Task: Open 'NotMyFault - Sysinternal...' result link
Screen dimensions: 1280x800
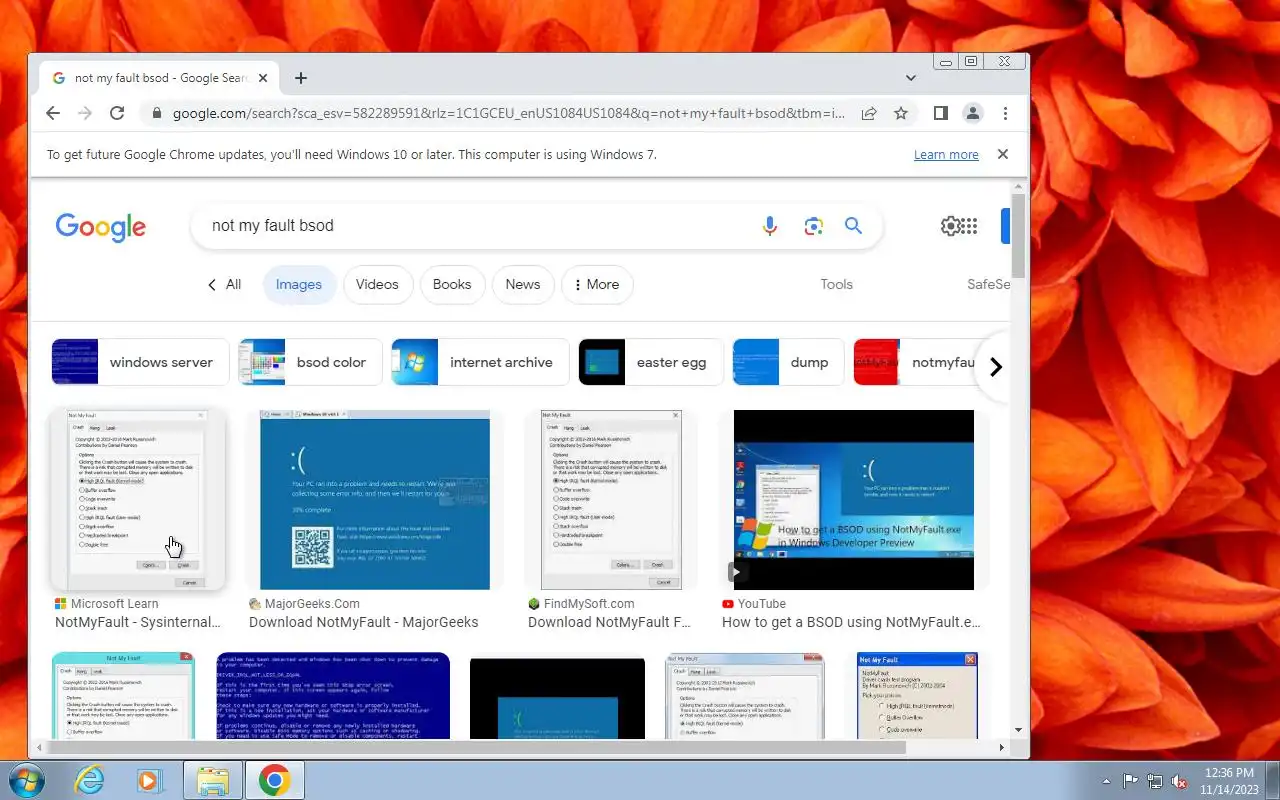Action: click(x=138, y=622)
